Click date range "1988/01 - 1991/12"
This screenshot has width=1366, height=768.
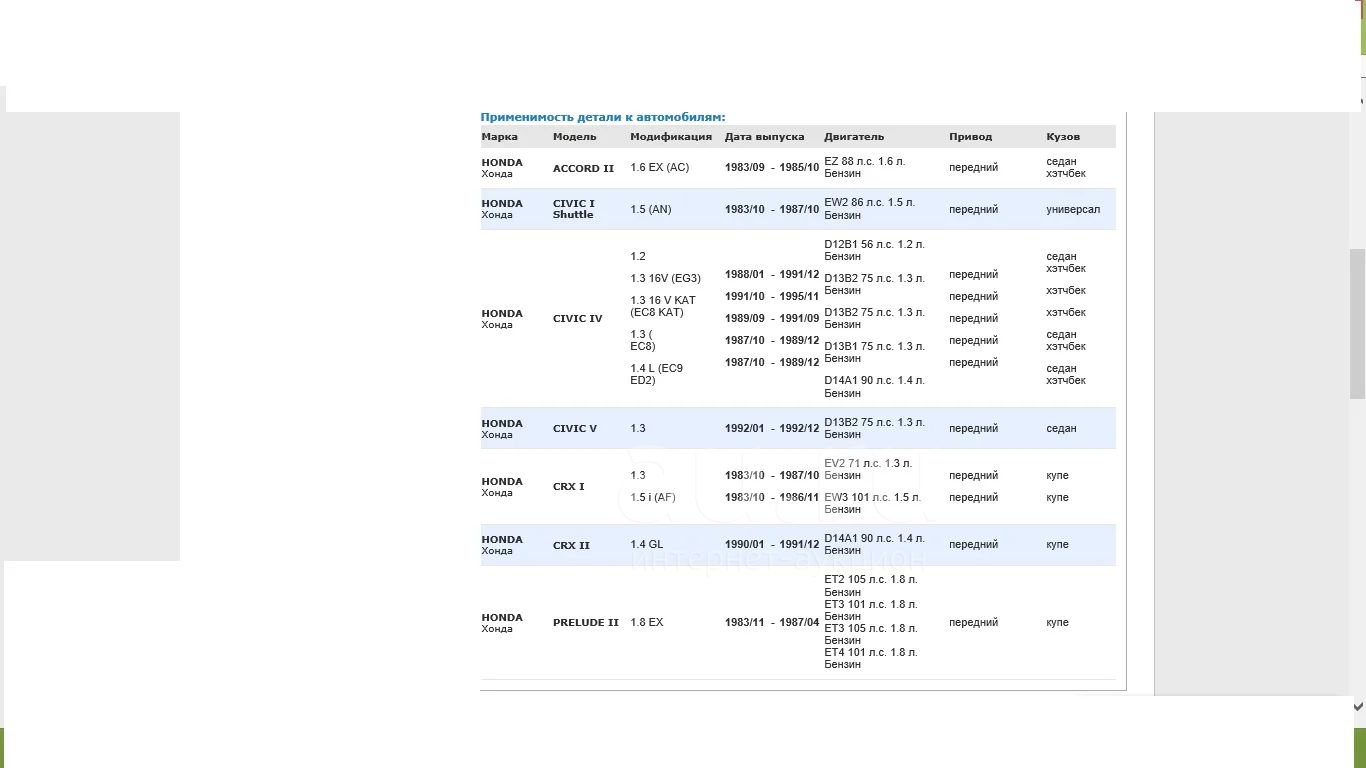pyautogui.click(x=771, y=275)
